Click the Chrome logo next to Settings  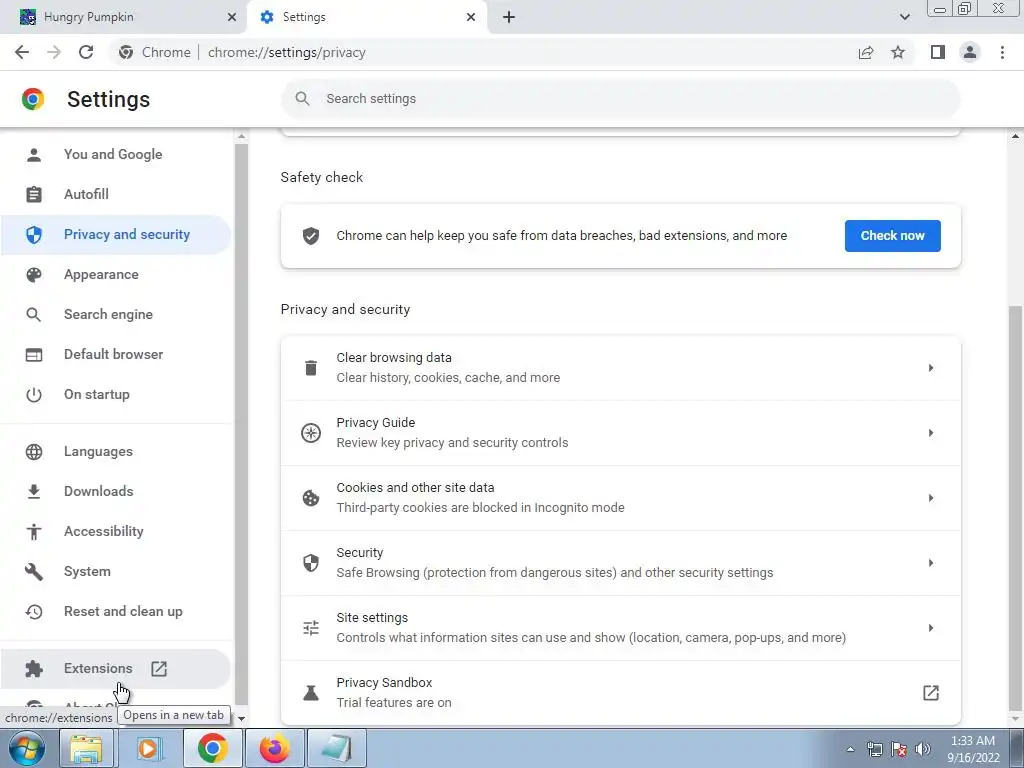[33, 99]
